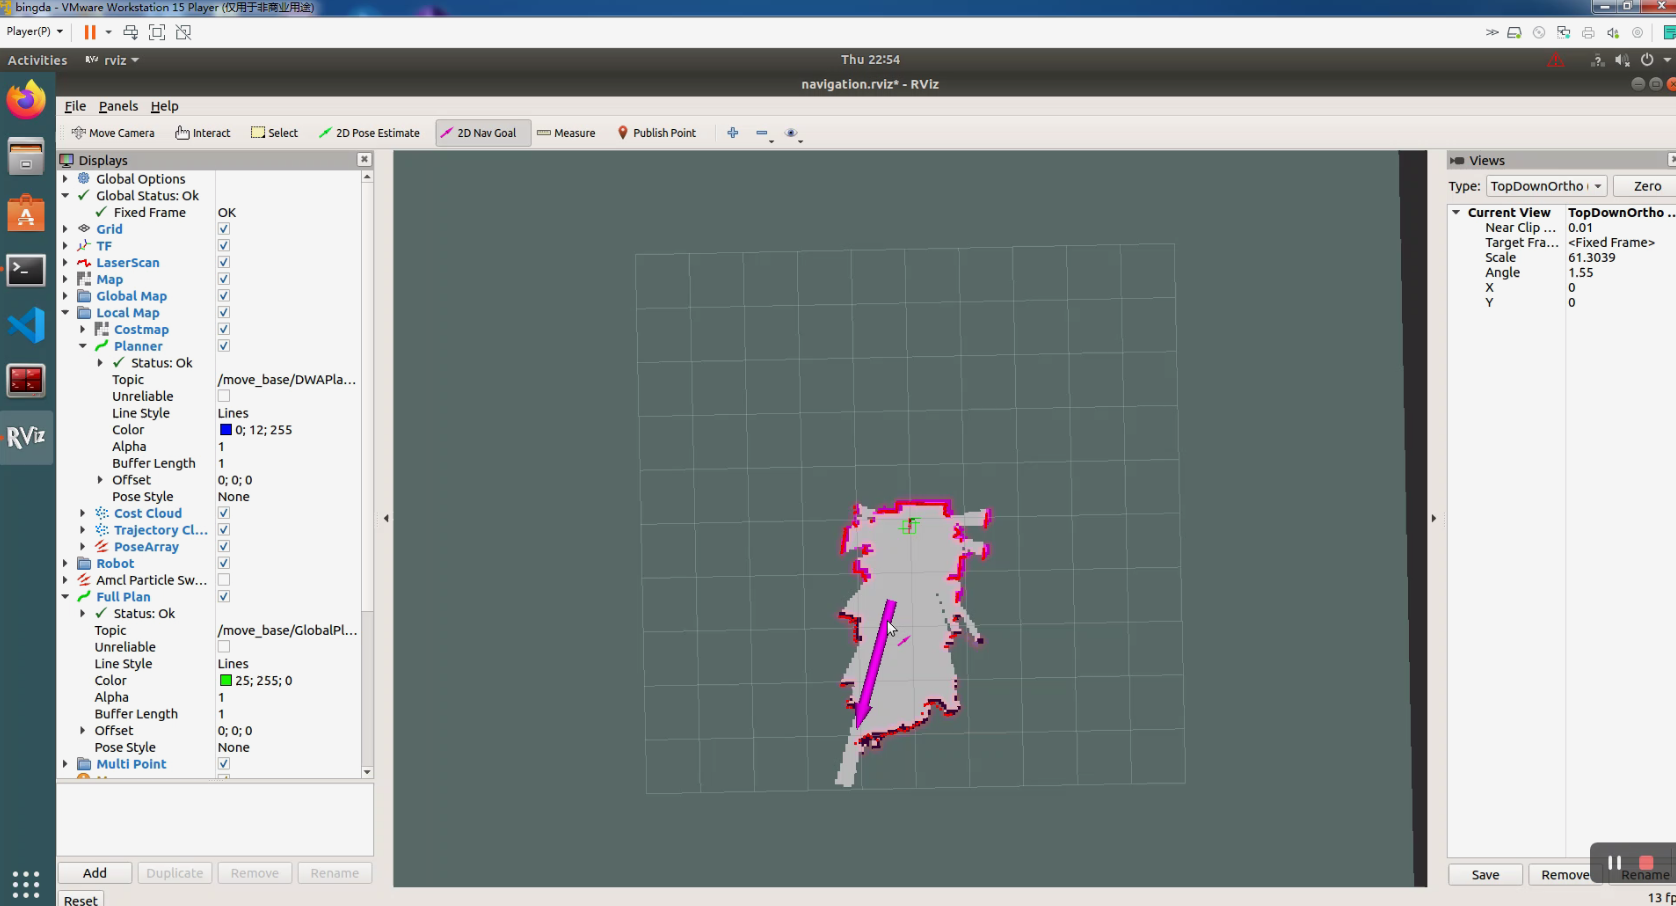Open Terminal from the dock
The image size is (1676, 906).
[26, 270]
